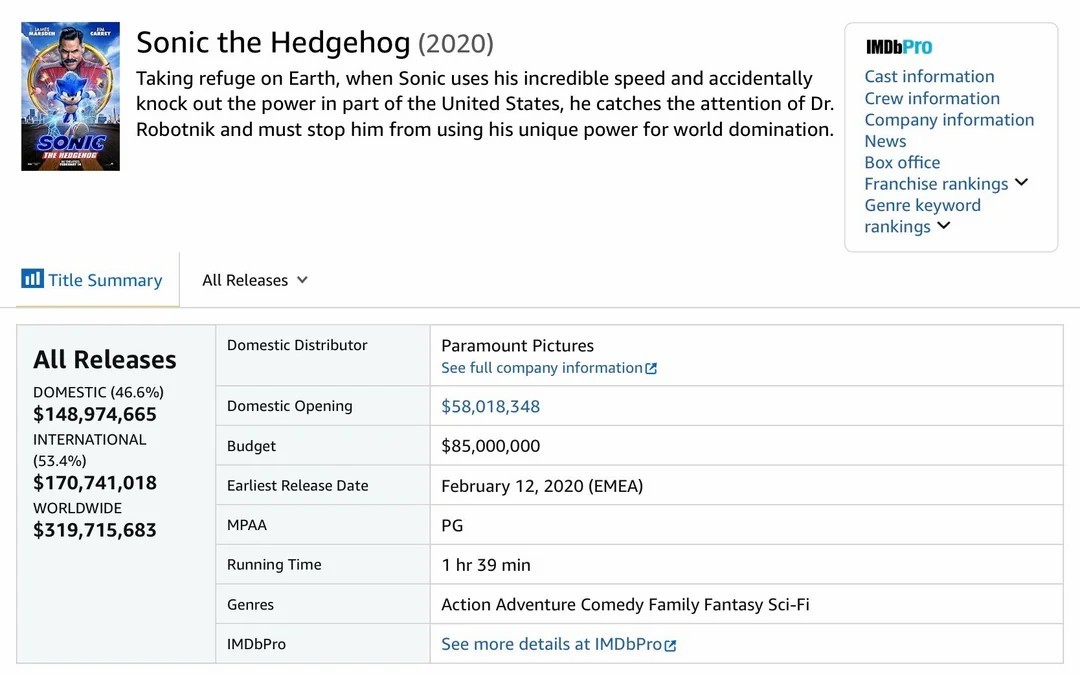
Task: Open the Cast information link
Action: coord(929,76)
